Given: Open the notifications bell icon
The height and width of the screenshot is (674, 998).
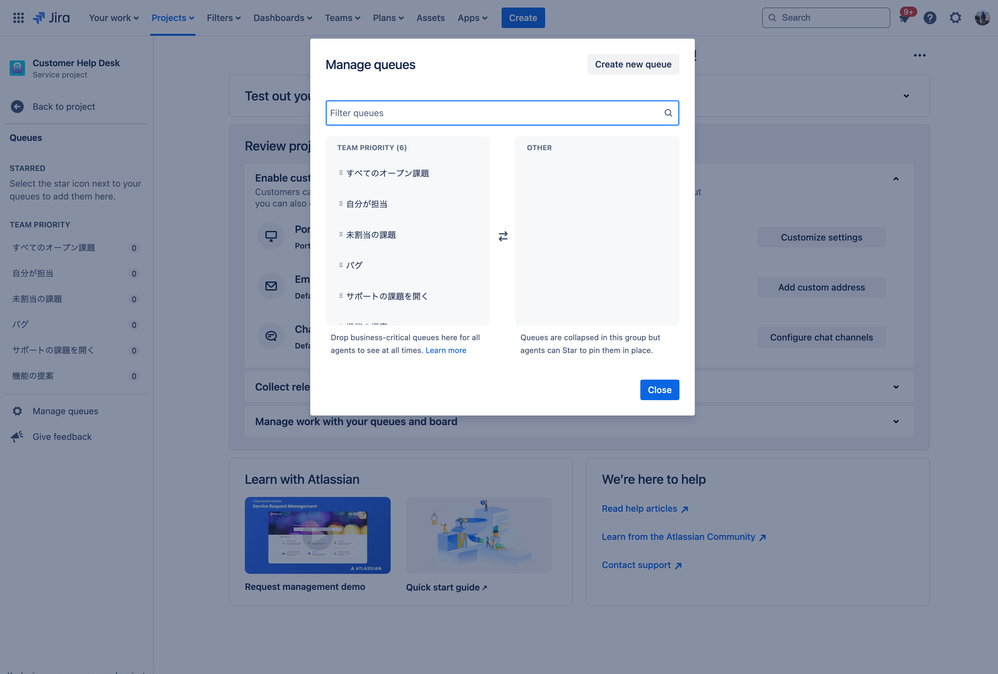Looking at the screenshot, I should 904,18.
